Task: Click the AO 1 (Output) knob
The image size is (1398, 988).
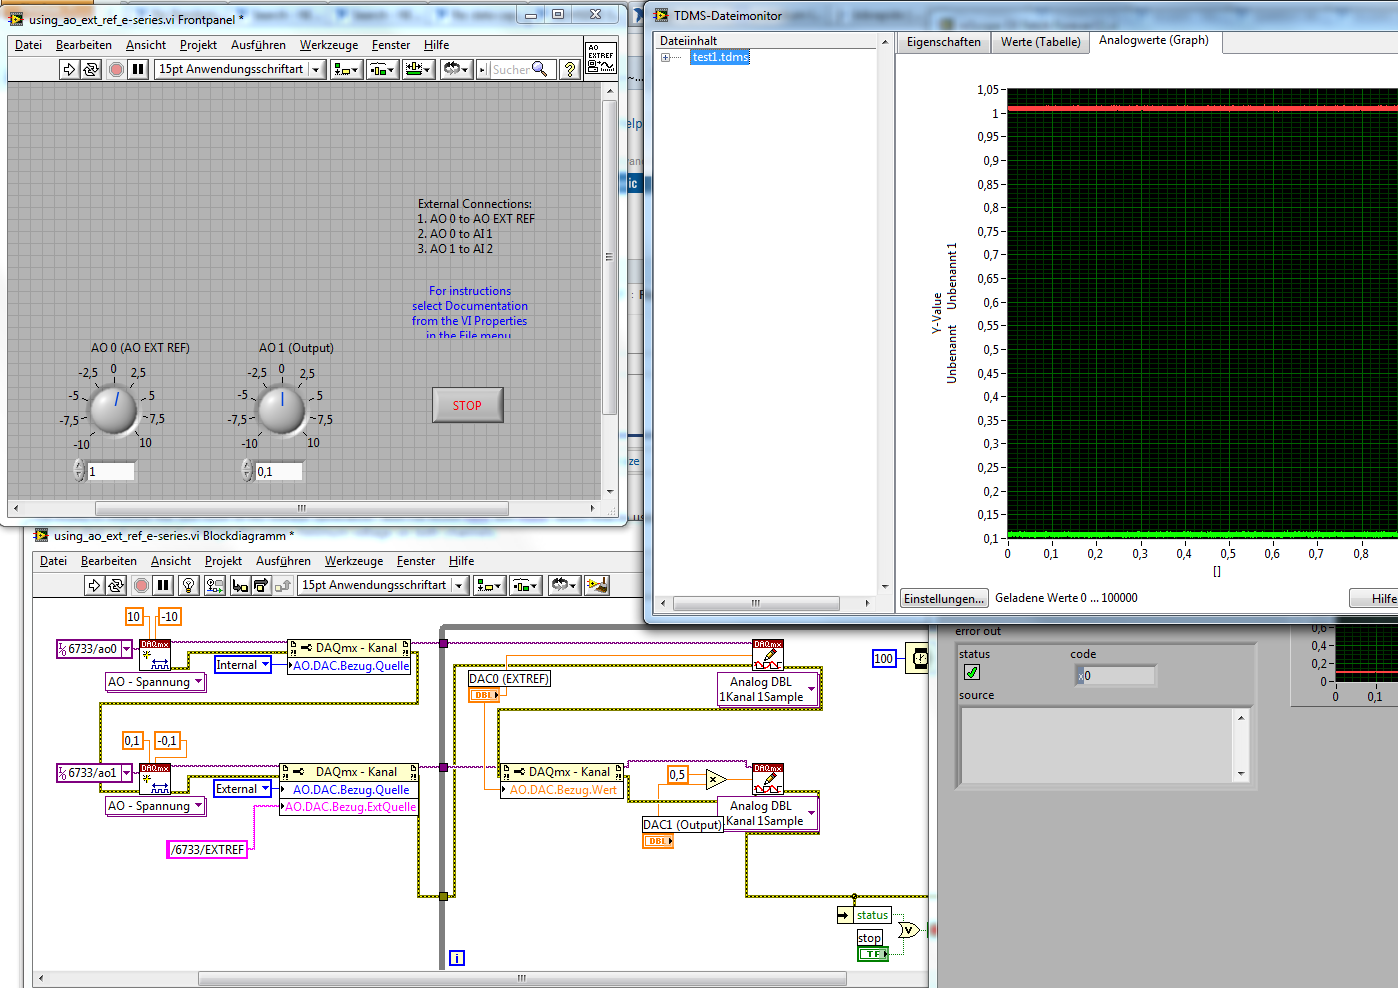Action: tap(282, 411)
